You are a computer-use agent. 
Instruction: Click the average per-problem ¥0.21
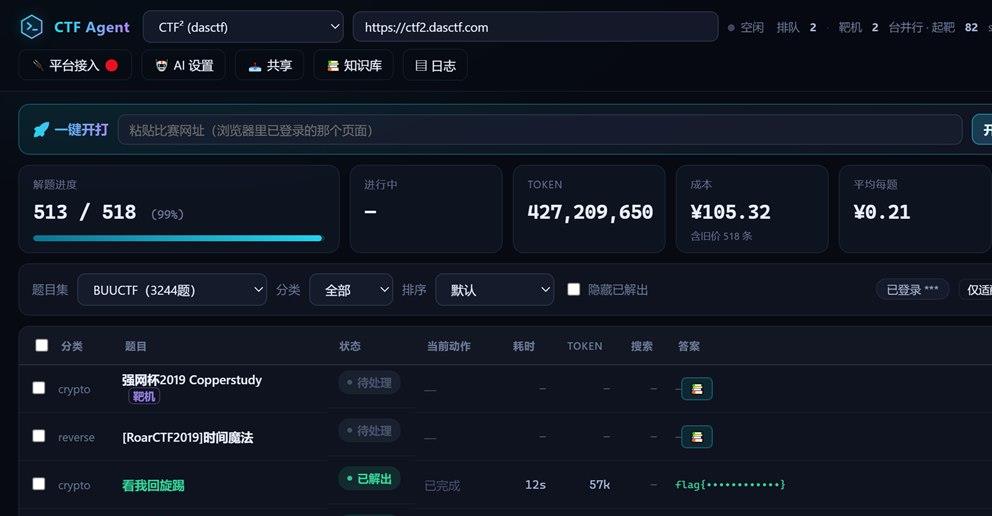(x=882, y=212)
